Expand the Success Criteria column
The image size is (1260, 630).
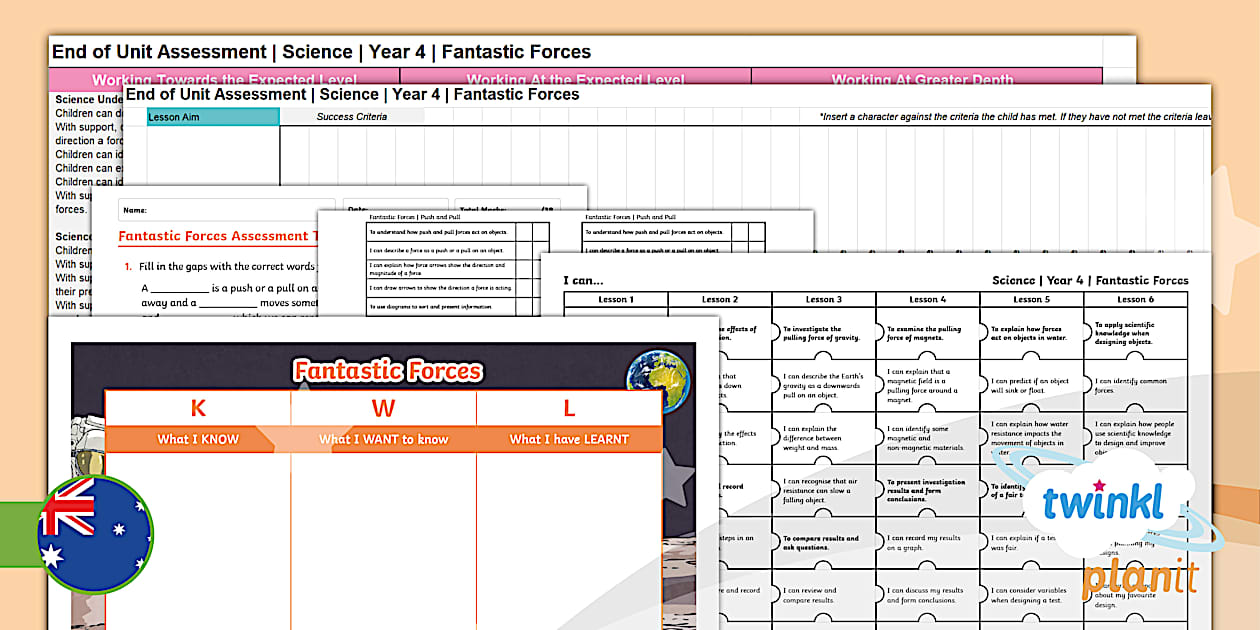(x=352, y=117)
